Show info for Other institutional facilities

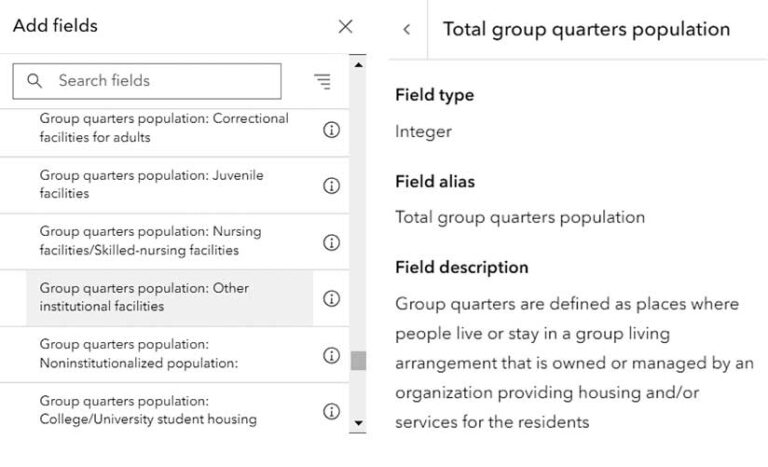click(x=332, y=298)
